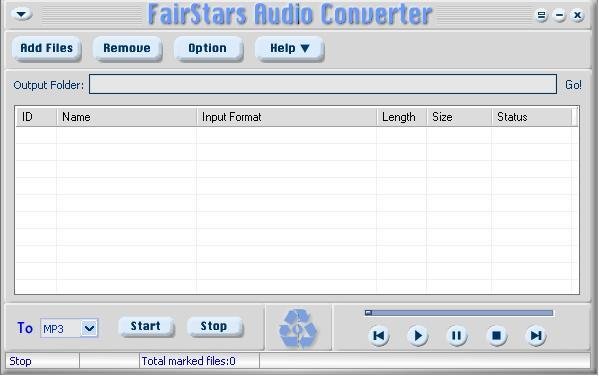Click the playback position slider
The width and height of the screenshot is (599, 376).
pyautogui.click(x=459, y=313)
